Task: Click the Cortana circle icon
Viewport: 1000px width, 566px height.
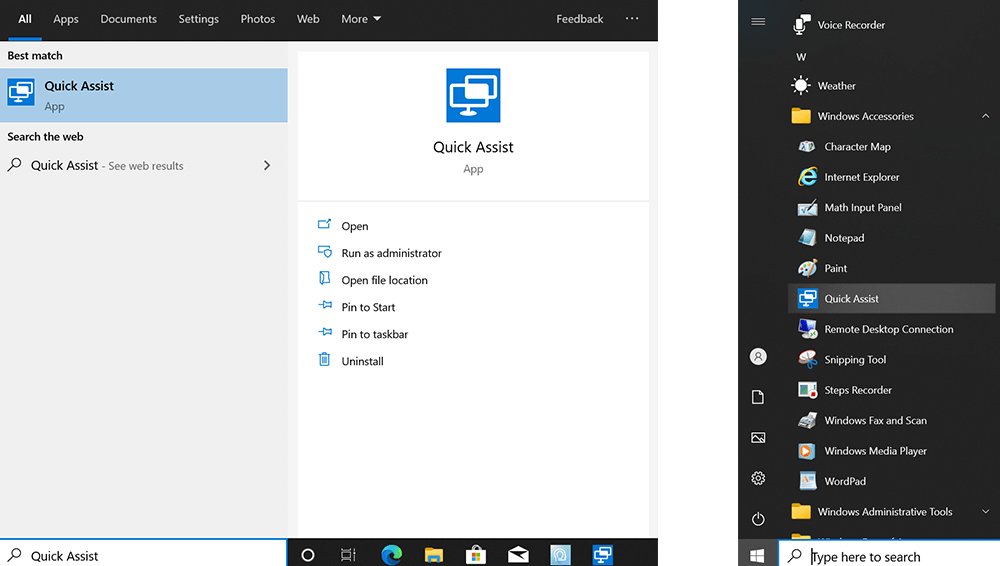Action: tap(308, 555)
